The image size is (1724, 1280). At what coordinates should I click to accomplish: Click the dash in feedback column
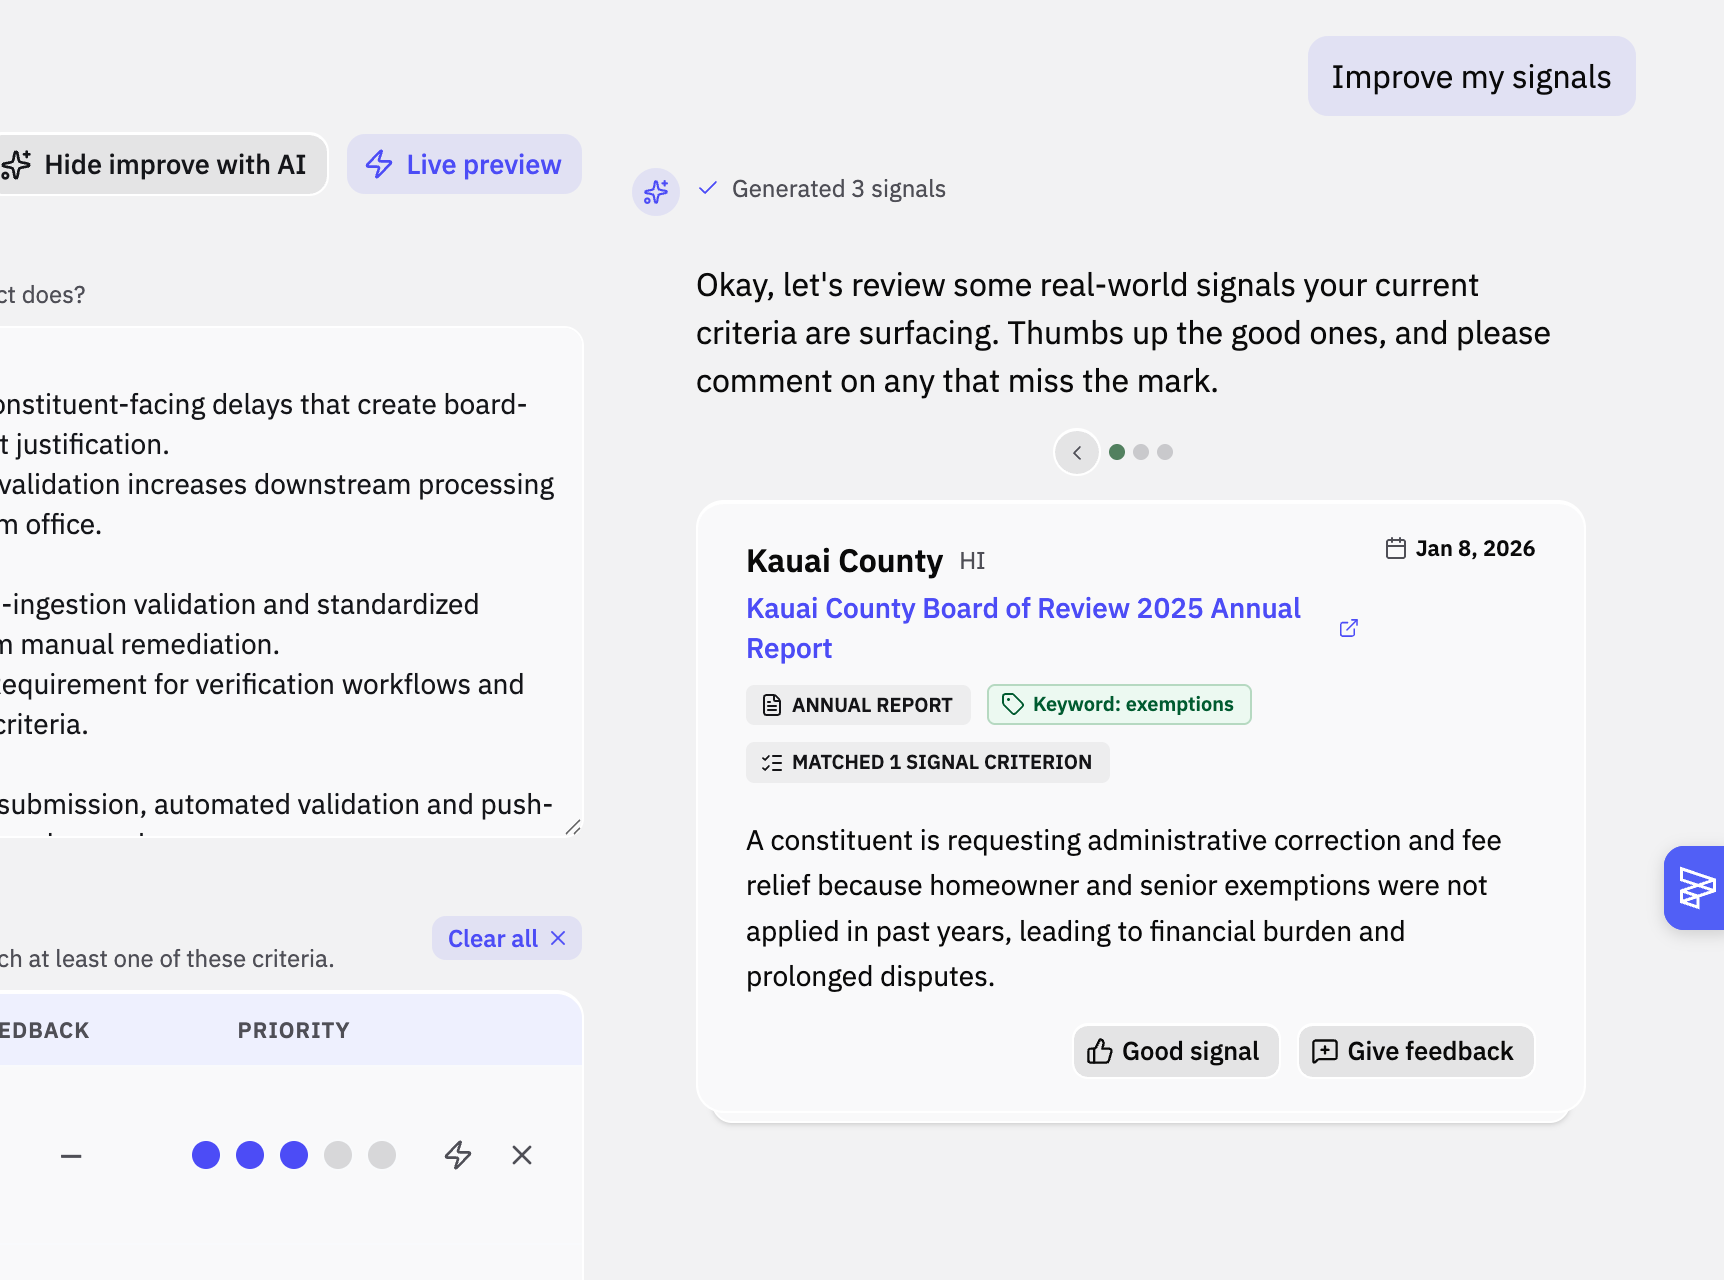coord(71,1156)
